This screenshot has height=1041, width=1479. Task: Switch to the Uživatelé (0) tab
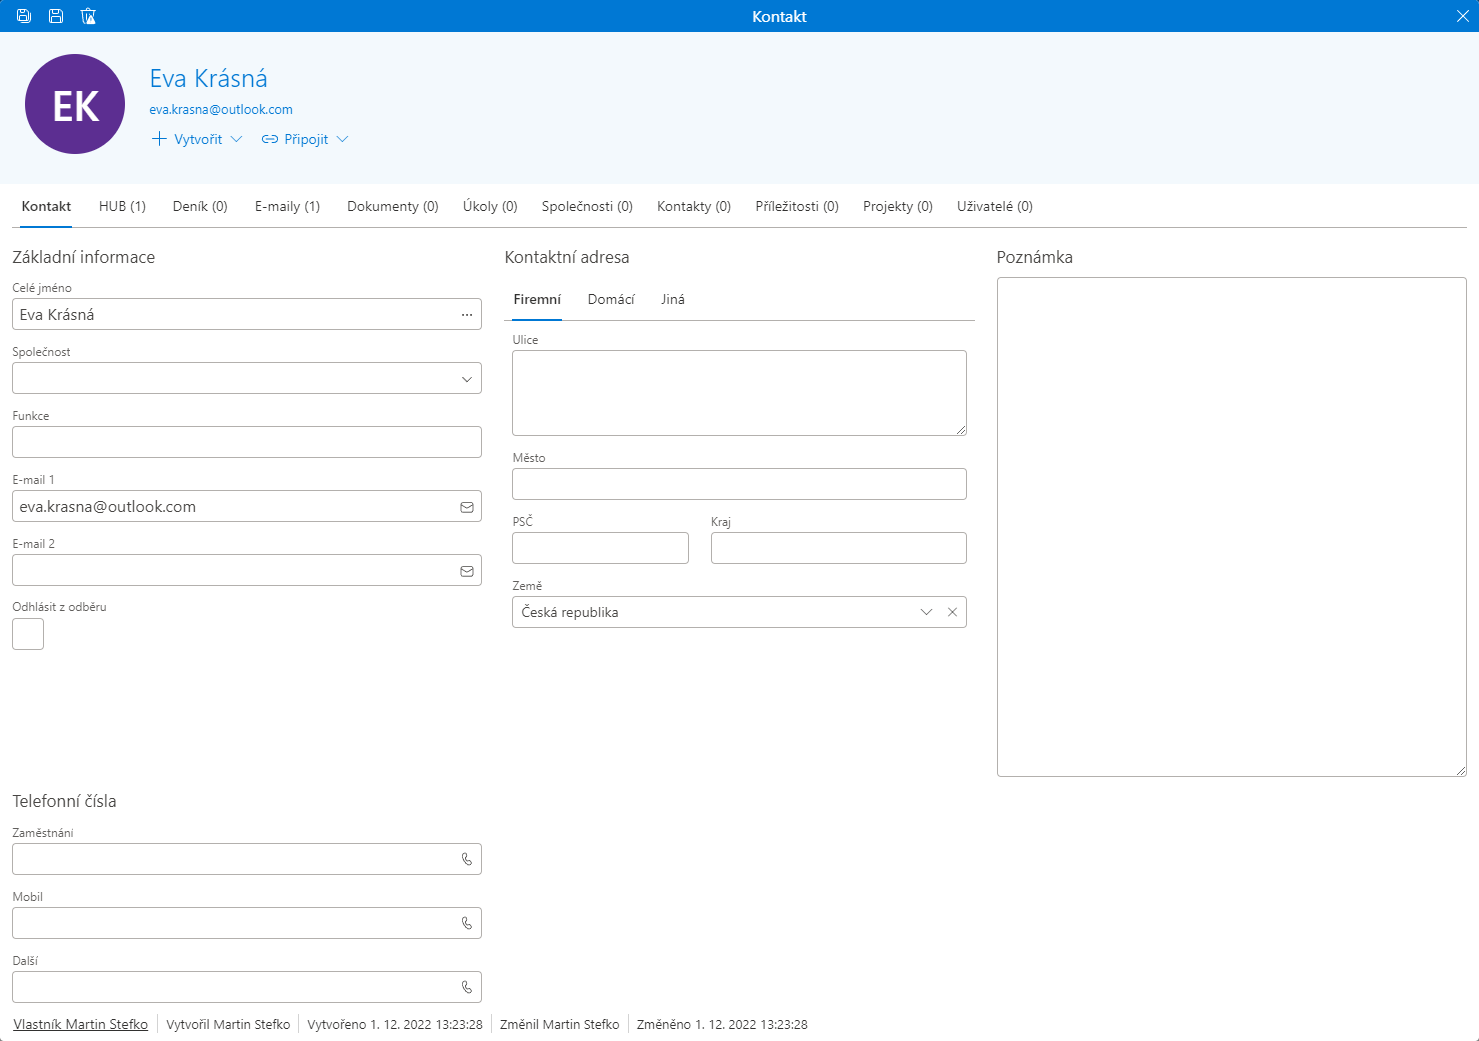pos(995,206)
